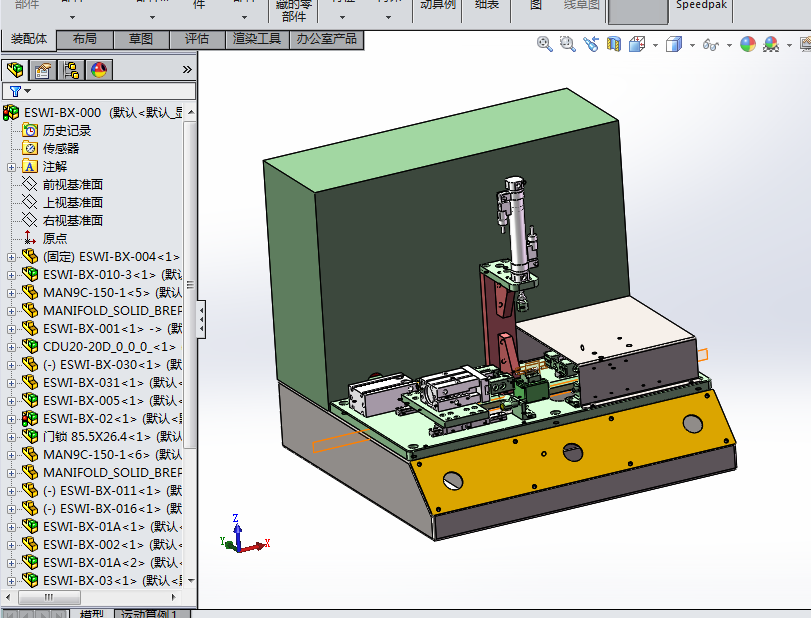Open the Hide/Show Items glasses dropdown

(x=727, y=45)
